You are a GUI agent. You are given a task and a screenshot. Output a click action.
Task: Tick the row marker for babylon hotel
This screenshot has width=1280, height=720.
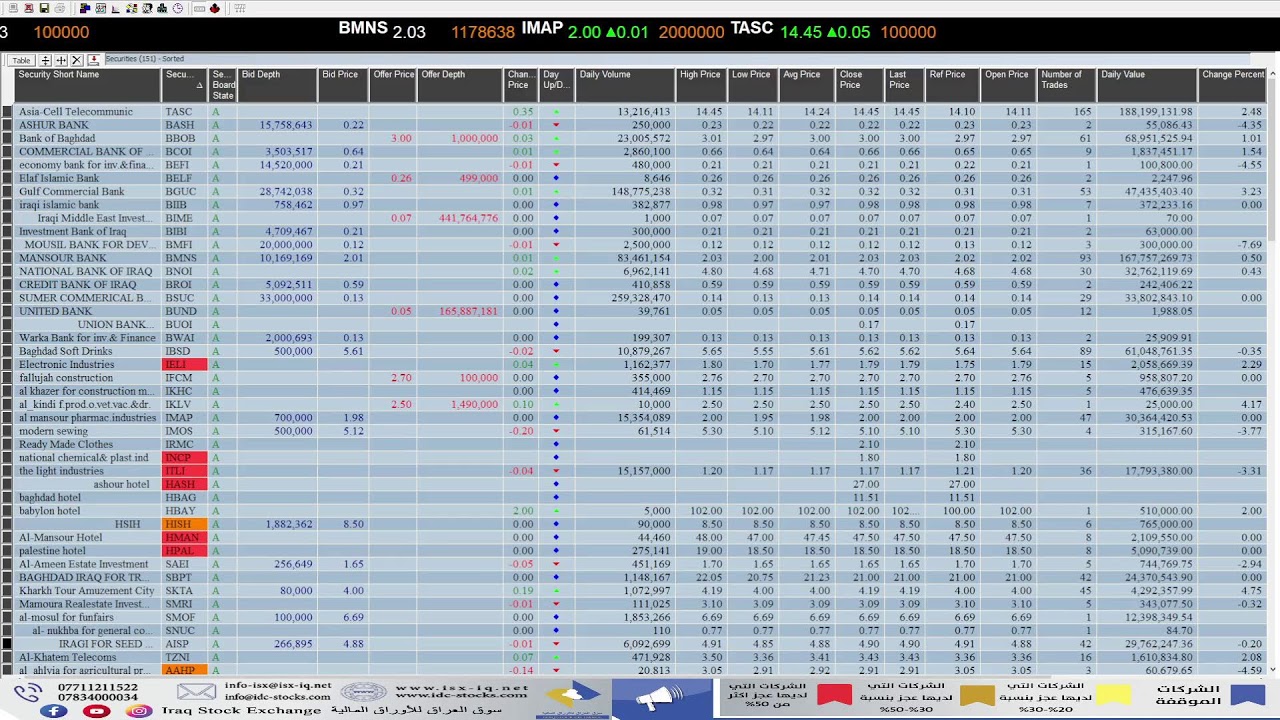[7, 511]
